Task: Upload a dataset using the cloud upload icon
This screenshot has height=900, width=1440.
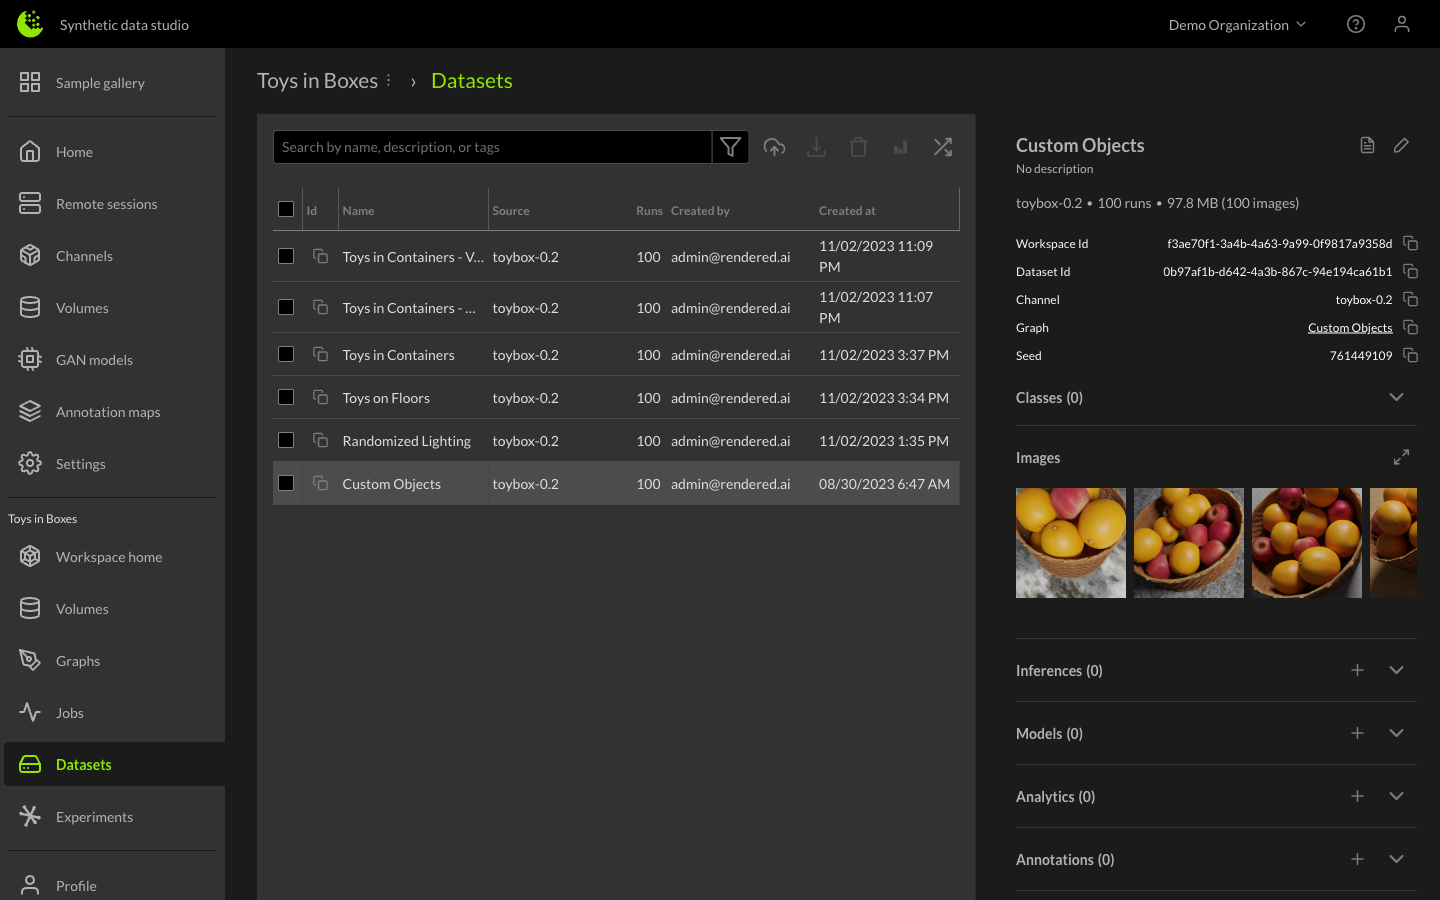Action: (x=774, y=146)
